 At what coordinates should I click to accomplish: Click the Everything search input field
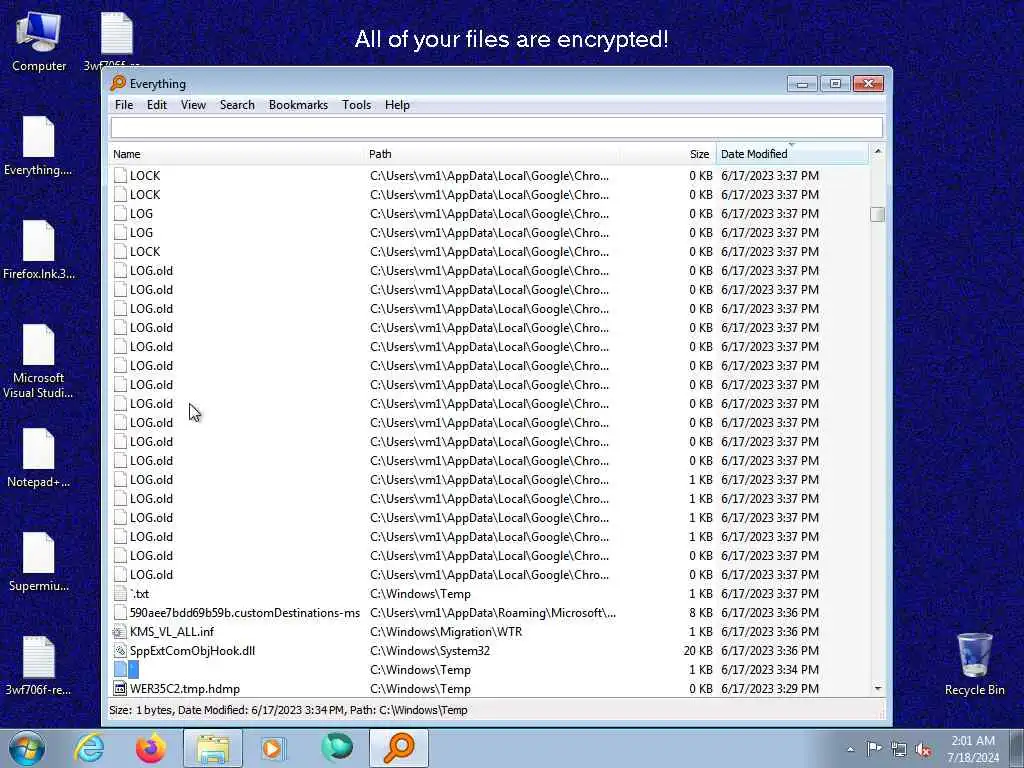(x=496, y=127)
